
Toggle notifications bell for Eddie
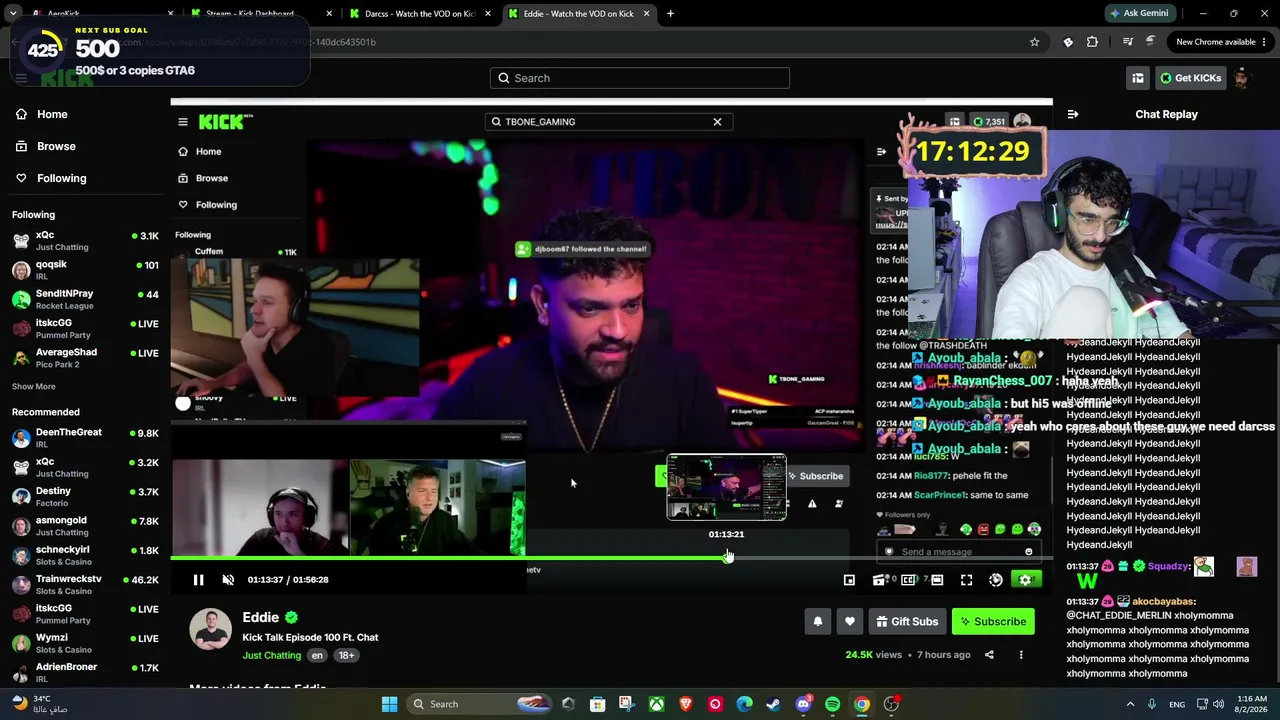pos(818,621)
